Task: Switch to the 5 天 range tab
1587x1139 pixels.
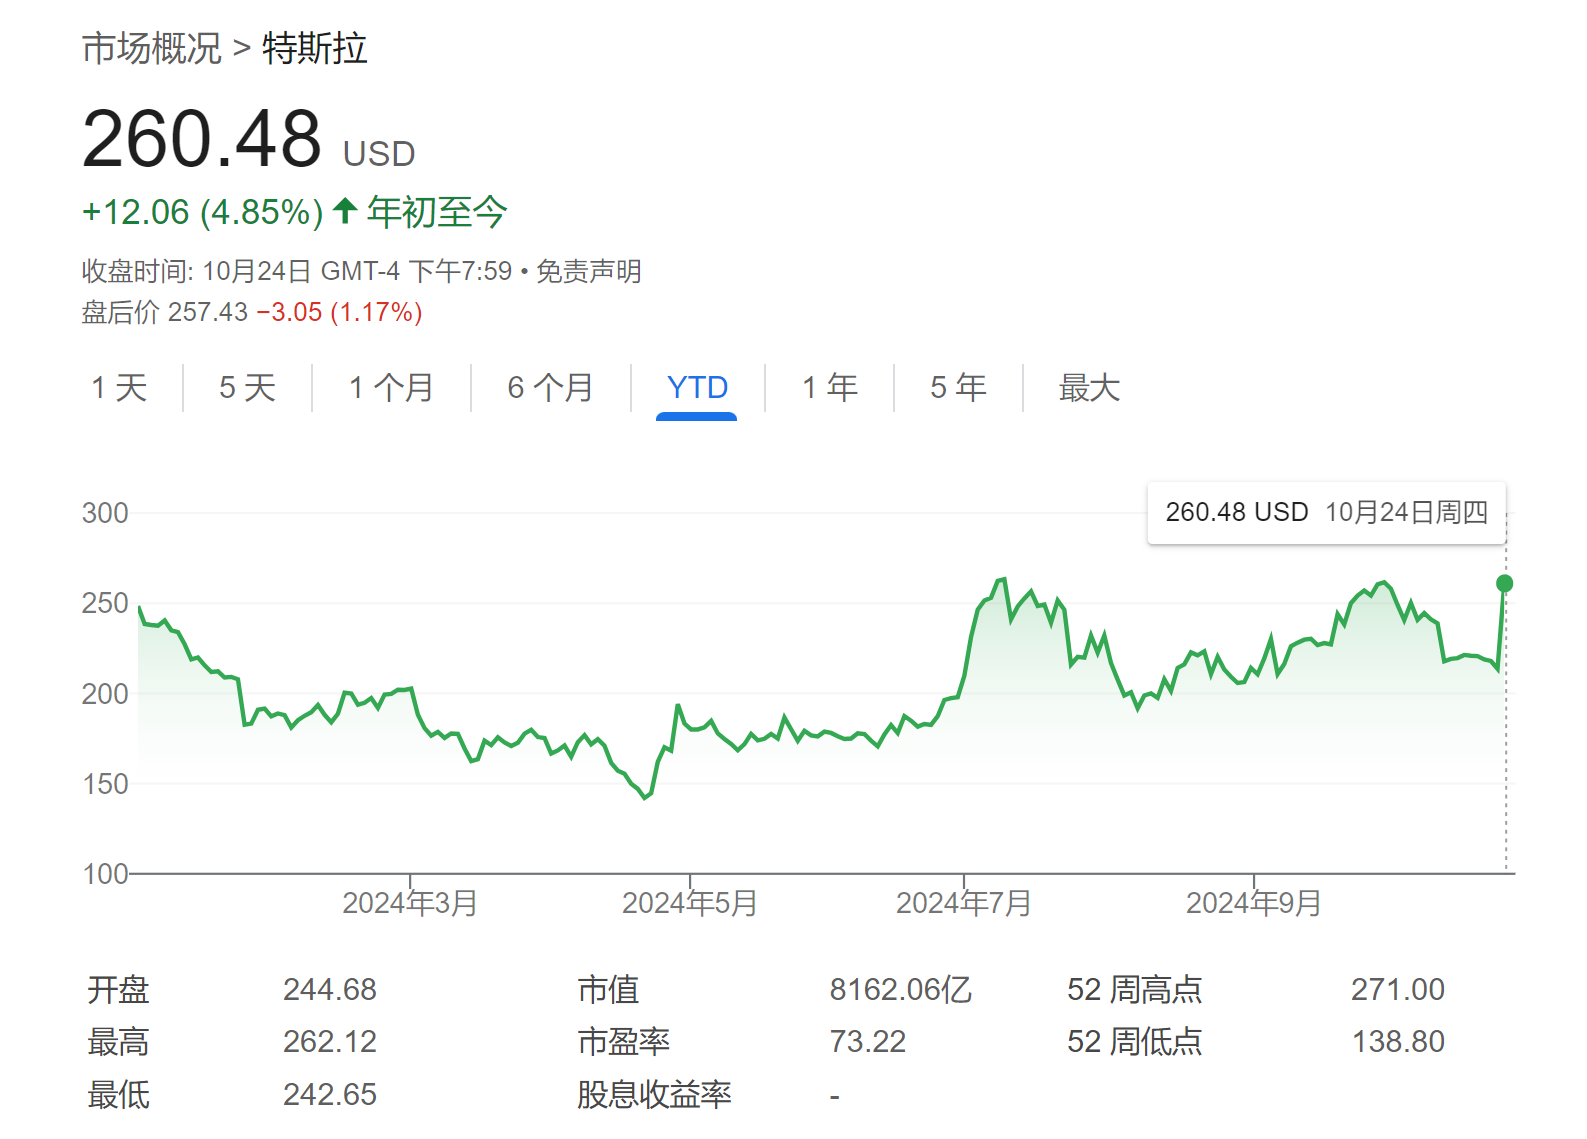Action: coord(247,388)
